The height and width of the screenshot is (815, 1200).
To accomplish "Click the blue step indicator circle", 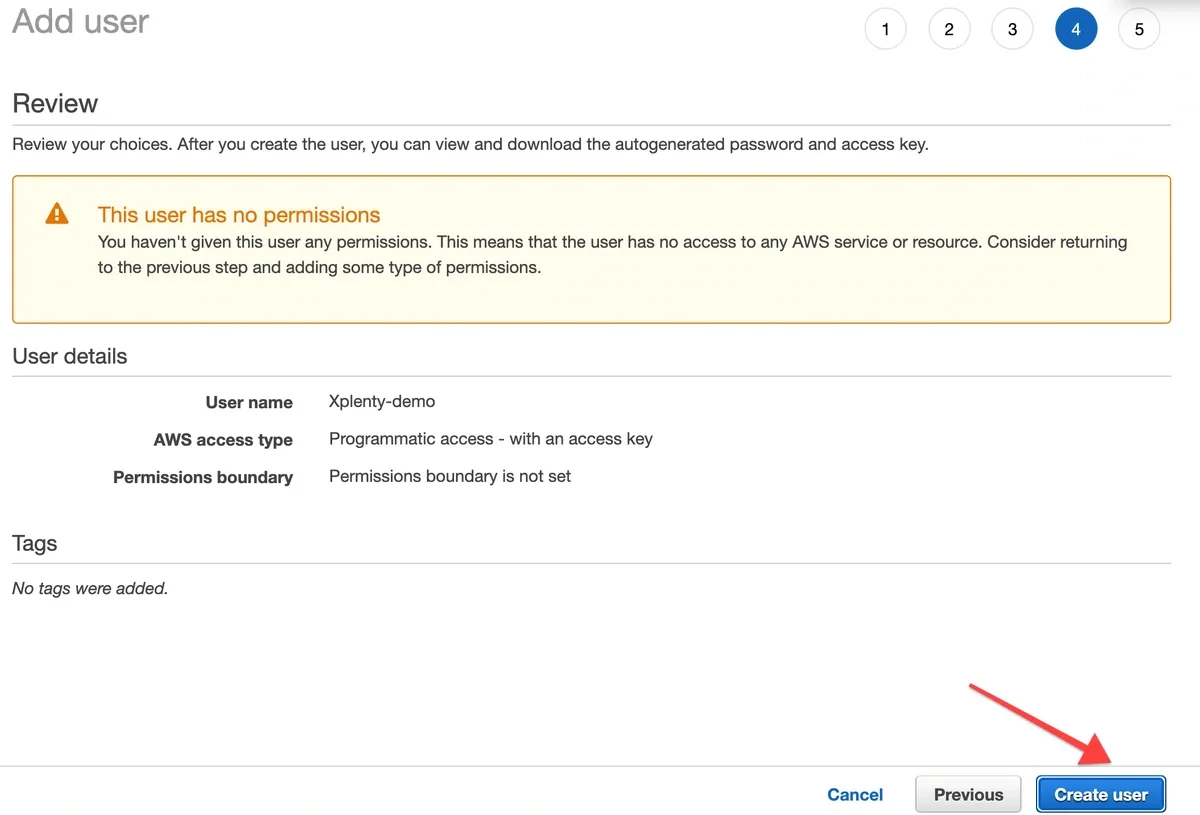I will point(1076,28).
